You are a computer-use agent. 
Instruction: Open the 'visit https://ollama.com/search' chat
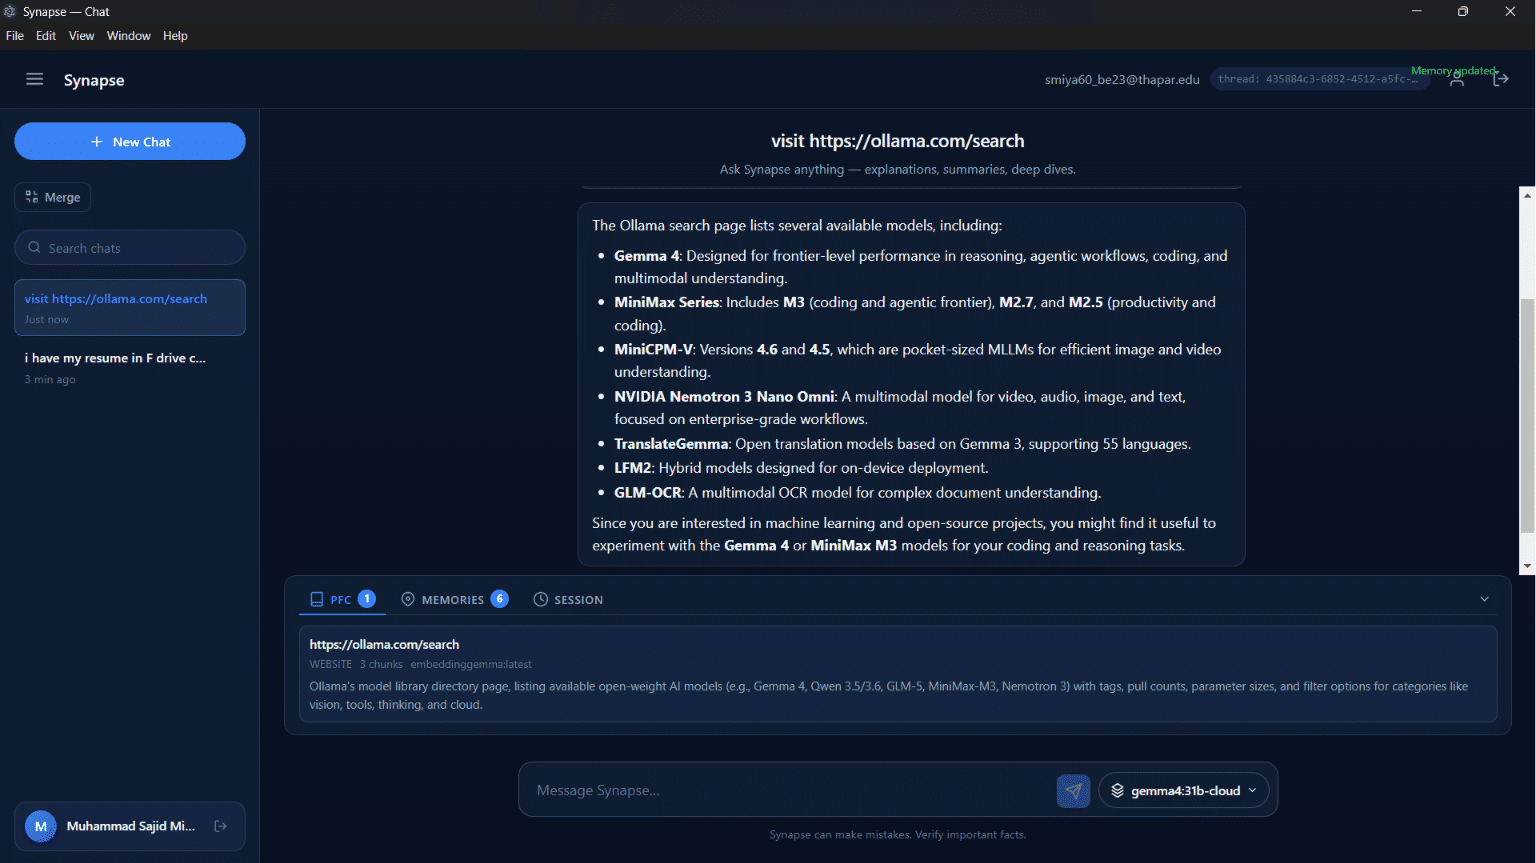pos(130,307)
